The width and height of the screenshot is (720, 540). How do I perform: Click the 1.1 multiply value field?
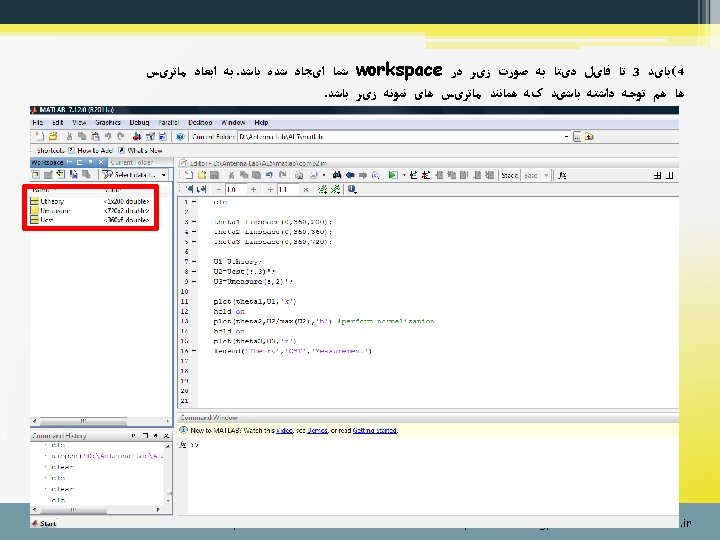coord(287,189)
